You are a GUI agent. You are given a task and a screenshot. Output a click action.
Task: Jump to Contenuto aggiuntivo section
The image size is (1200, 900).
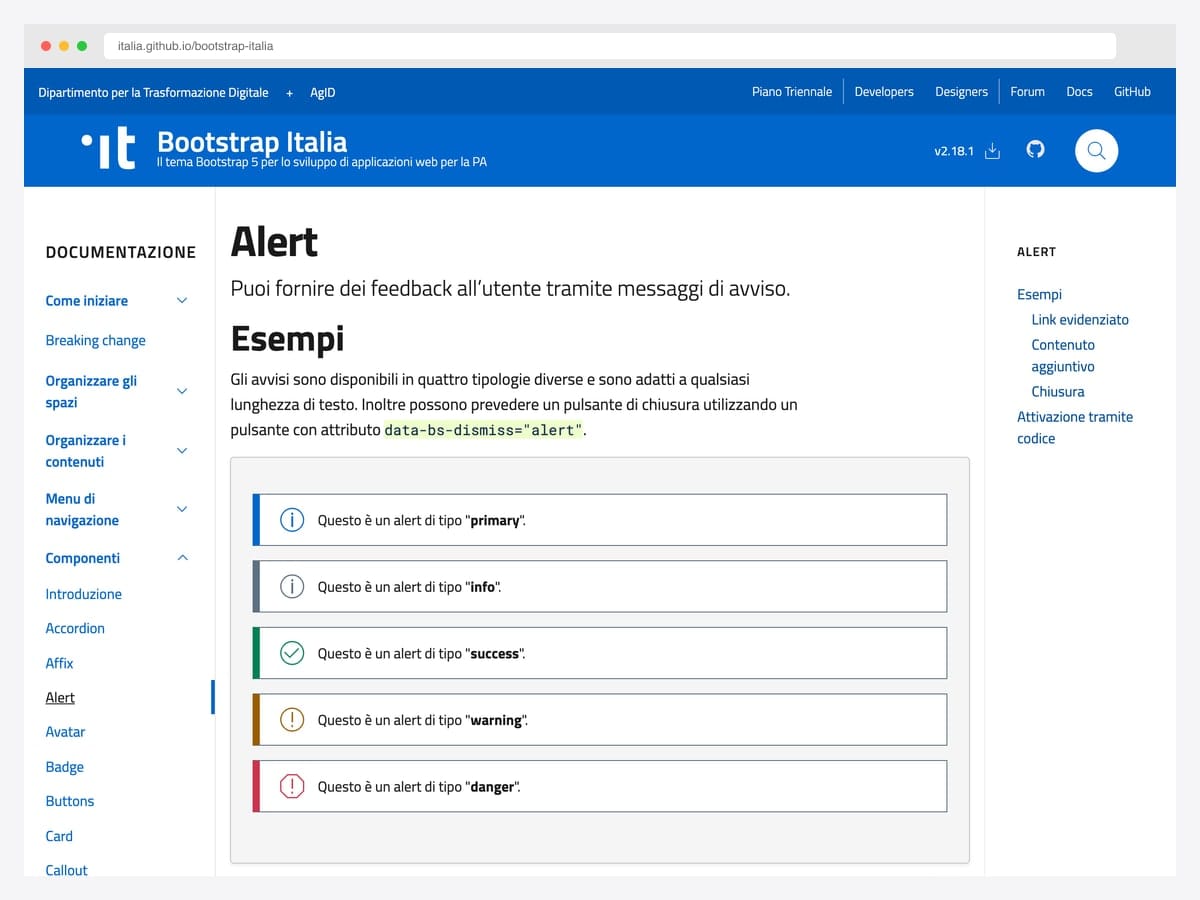(1063, 356)
